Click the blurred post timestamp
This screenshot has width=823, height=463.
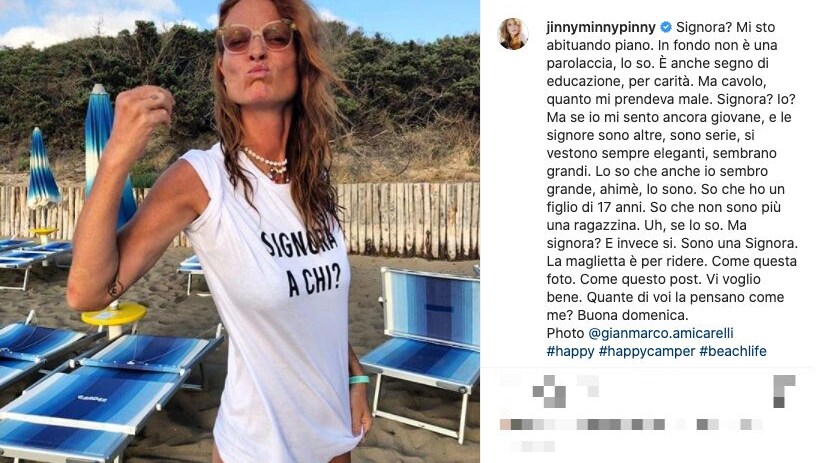[533, 447]
